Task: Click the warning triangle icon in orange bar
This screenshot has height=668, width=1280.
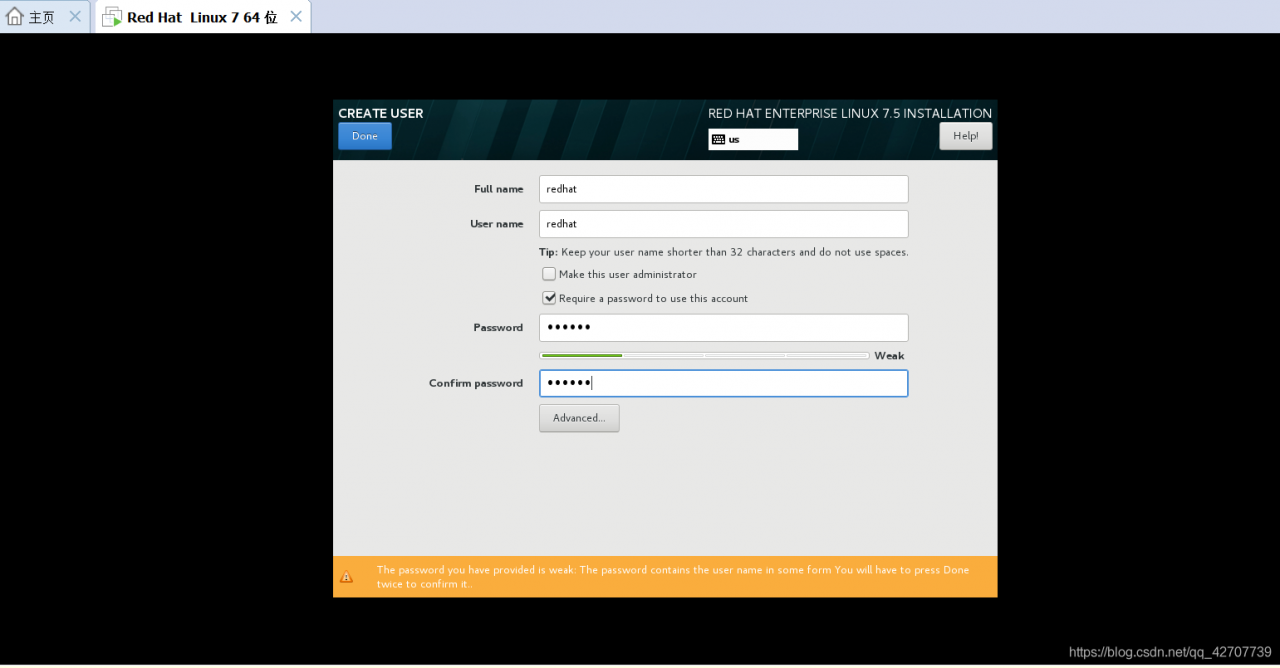Action: [x=346, y=577]
